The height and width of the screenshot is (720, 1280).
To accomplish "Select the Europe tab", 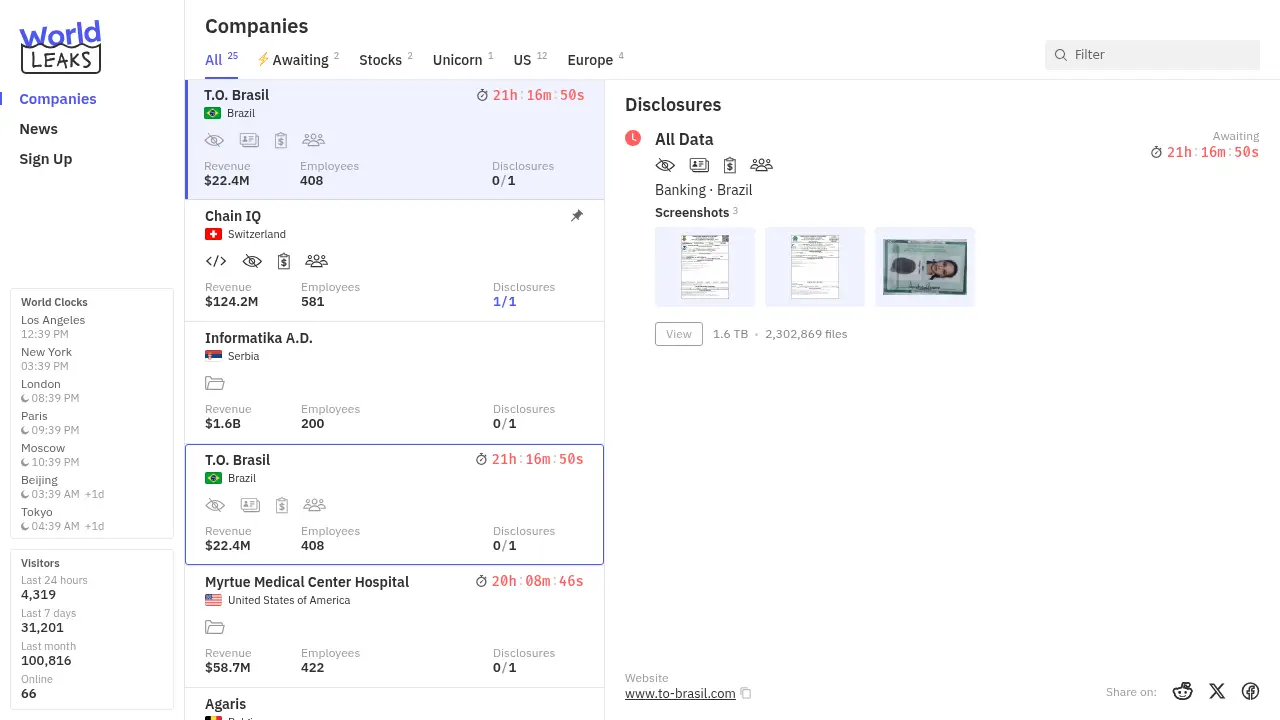I will [x=590, y=60].
